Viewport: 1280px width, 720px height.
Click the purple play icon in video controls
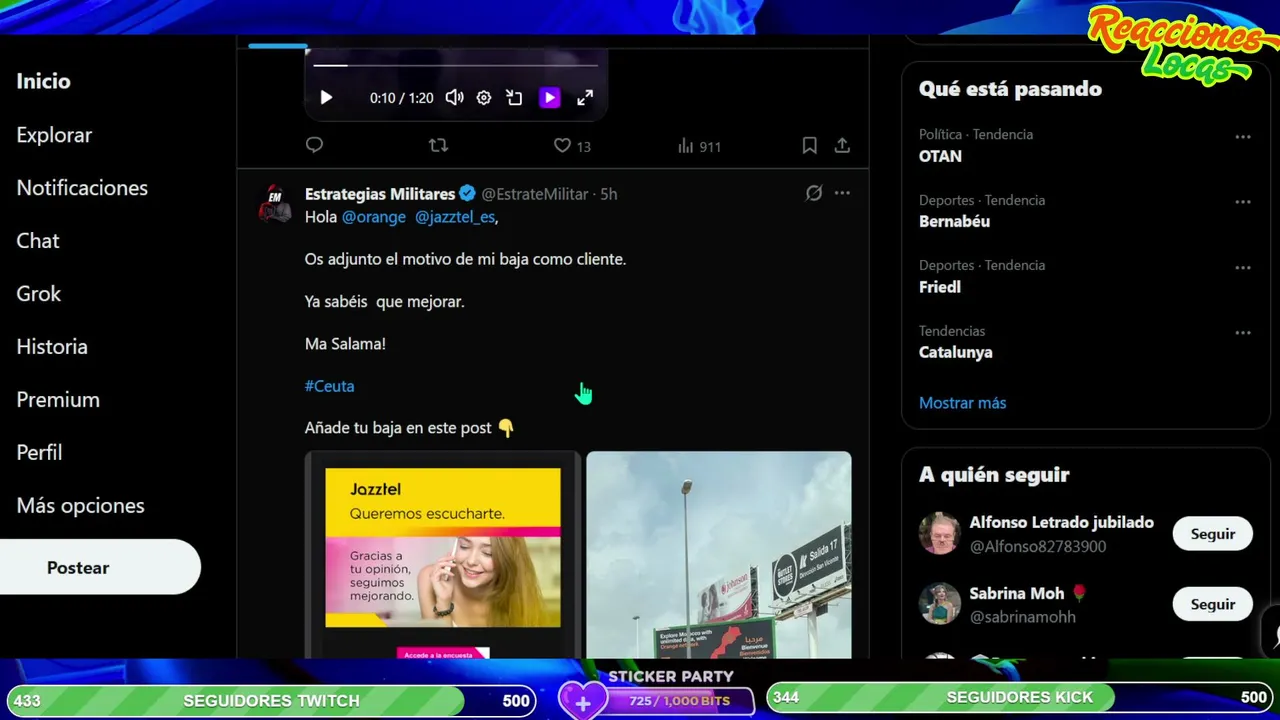coord(549,98)
